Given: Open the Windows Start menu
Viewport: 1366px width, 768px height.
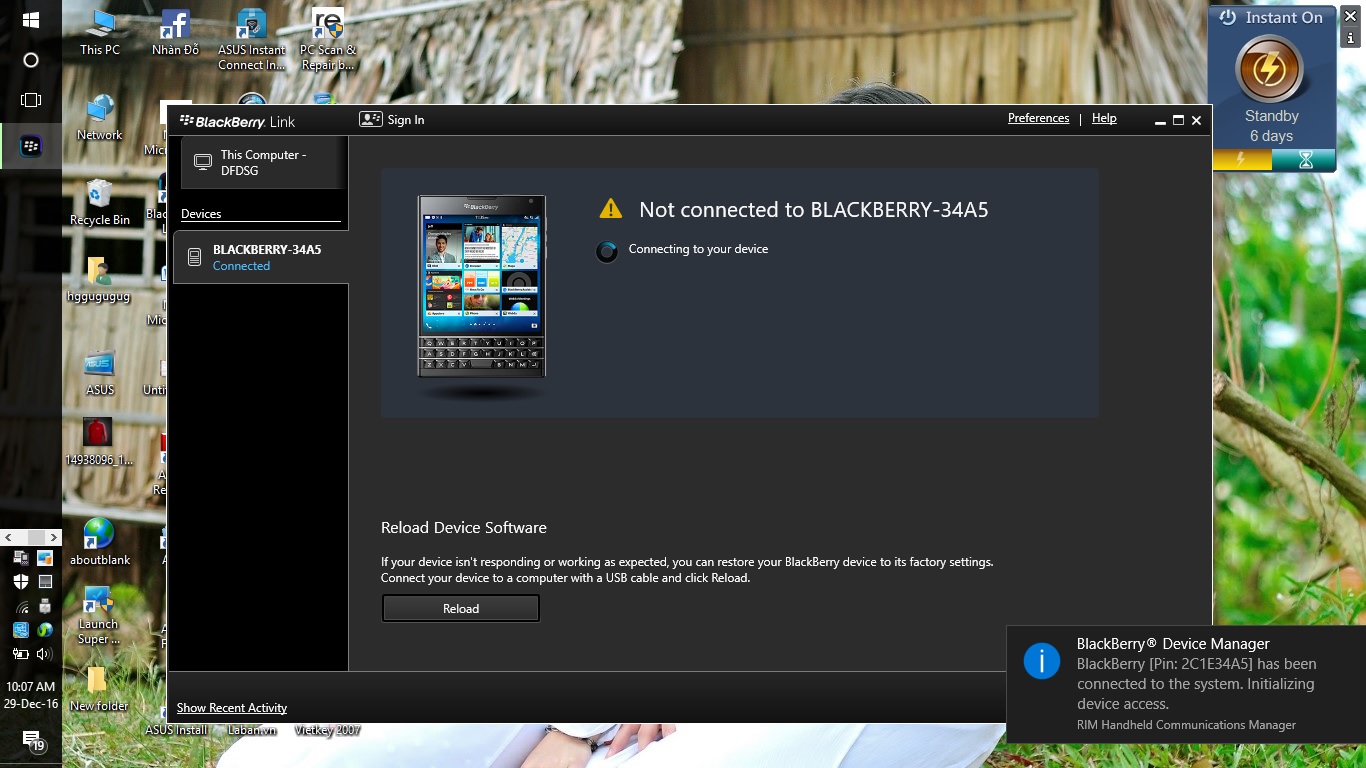Looking at the screenshot, I should tap(30, 20).
